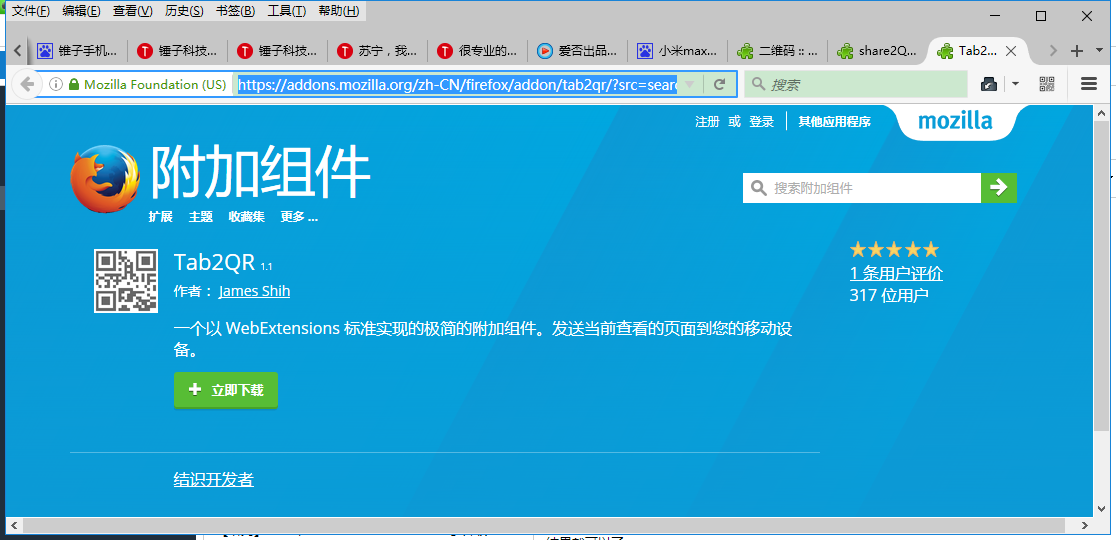Click the back navigation arrow button
The height and width of the screenshot is (540, 1116).
click(x=27, y=84)
